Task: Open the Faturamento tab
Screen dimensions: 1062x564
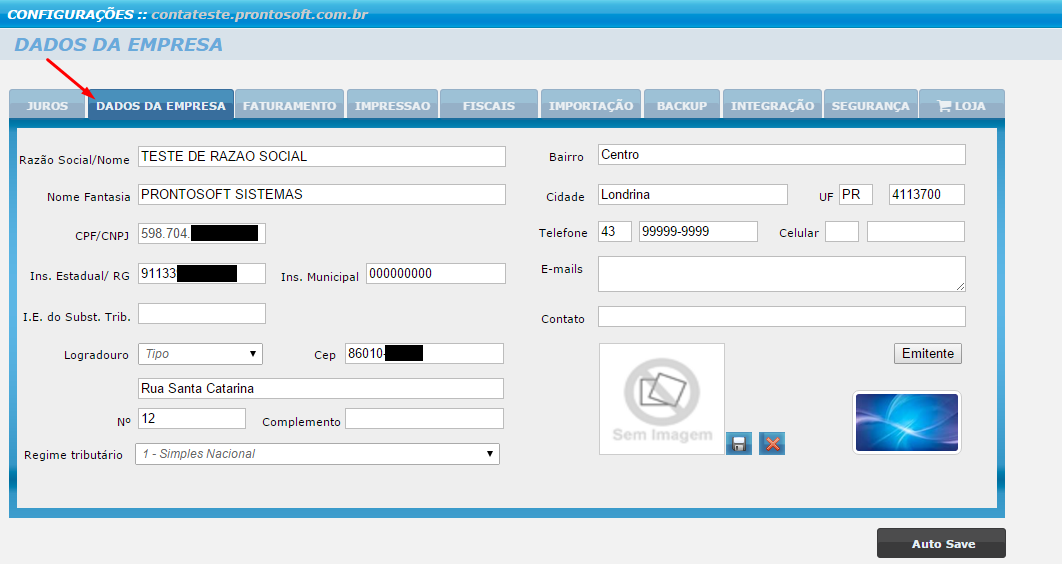Action: 290,106
